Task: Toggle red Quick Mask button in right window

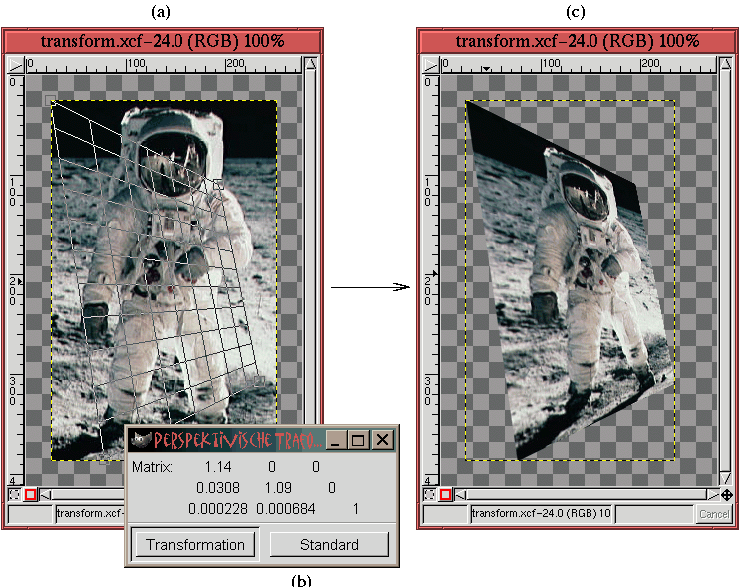Action: [x=444, y=494]
